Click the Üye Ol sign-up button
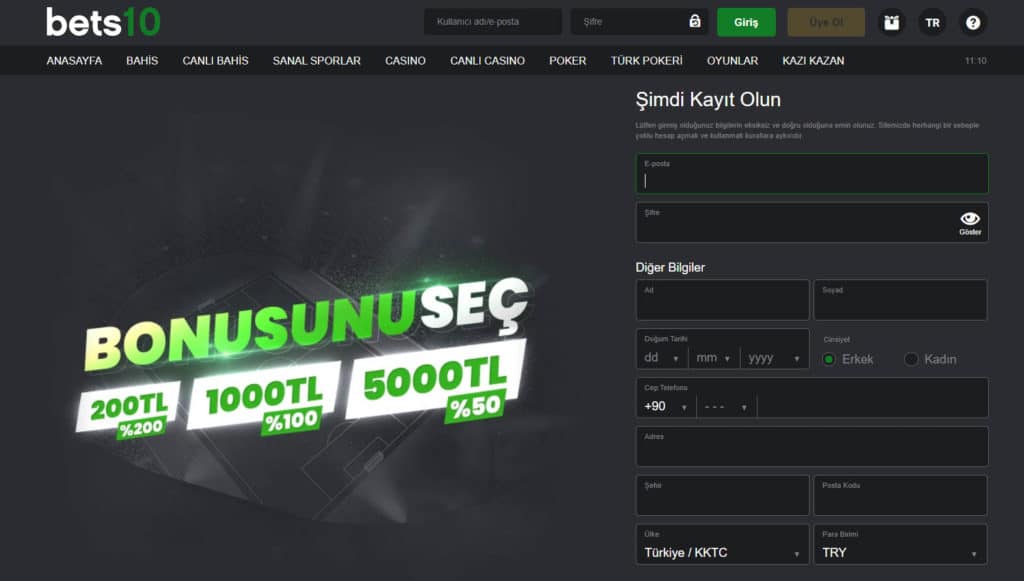The height and width of the screenshot is (581, 1024). point(826,22)
